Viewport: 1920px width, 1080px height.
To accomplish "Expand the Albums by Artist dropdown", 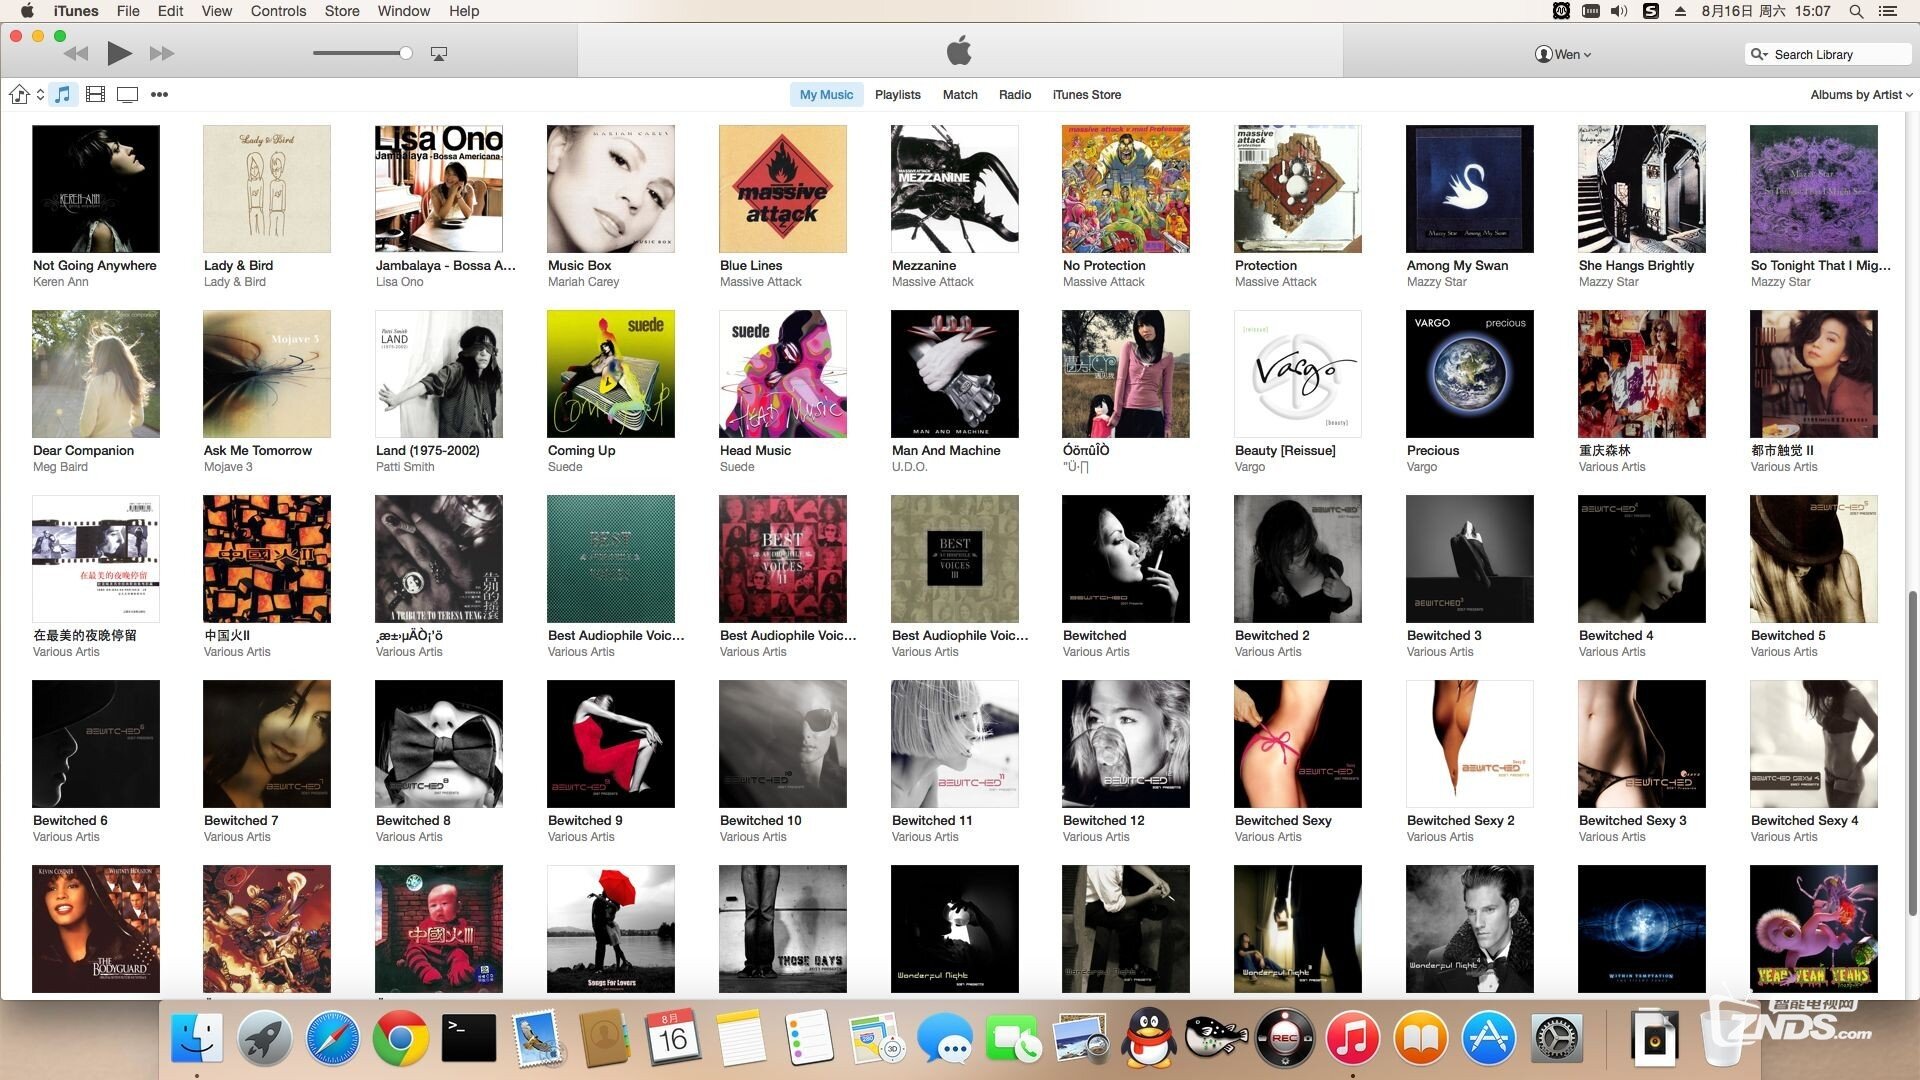I will [1860, 95].
